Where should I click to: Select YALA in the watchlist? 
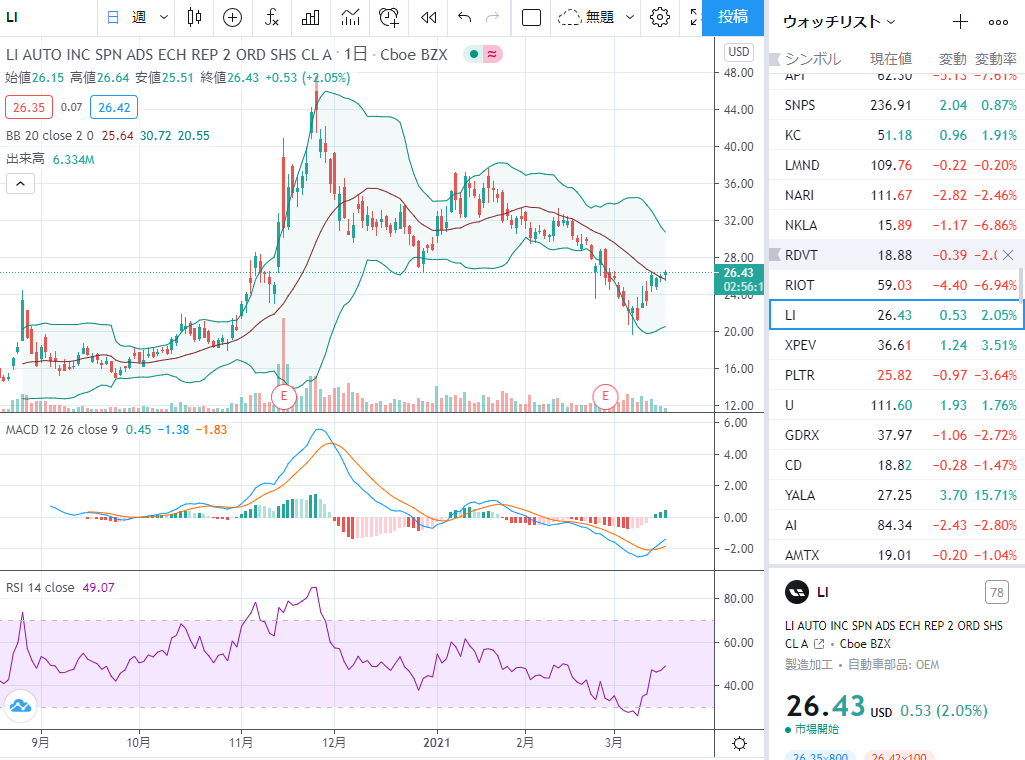[x=894, y=495]
